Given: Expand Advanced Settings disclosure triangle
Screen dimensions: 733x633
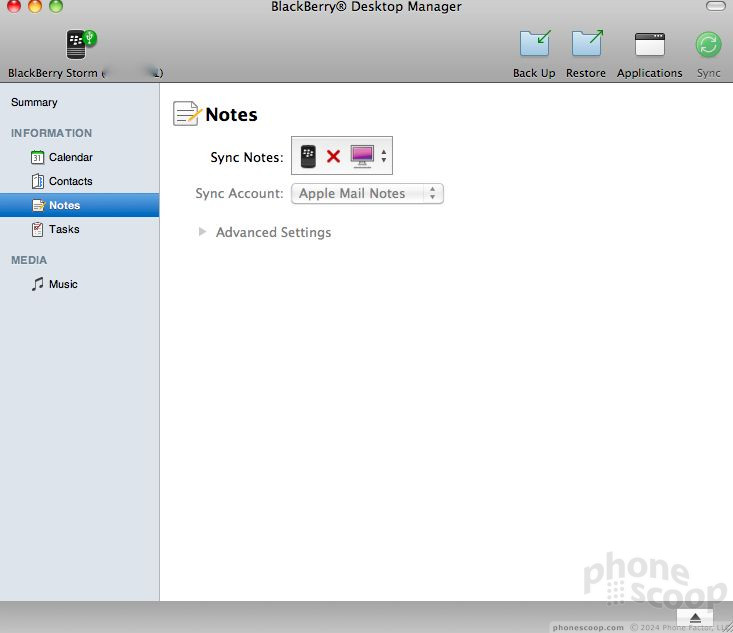Looking at the screenshot, I should tap(202, 231).
